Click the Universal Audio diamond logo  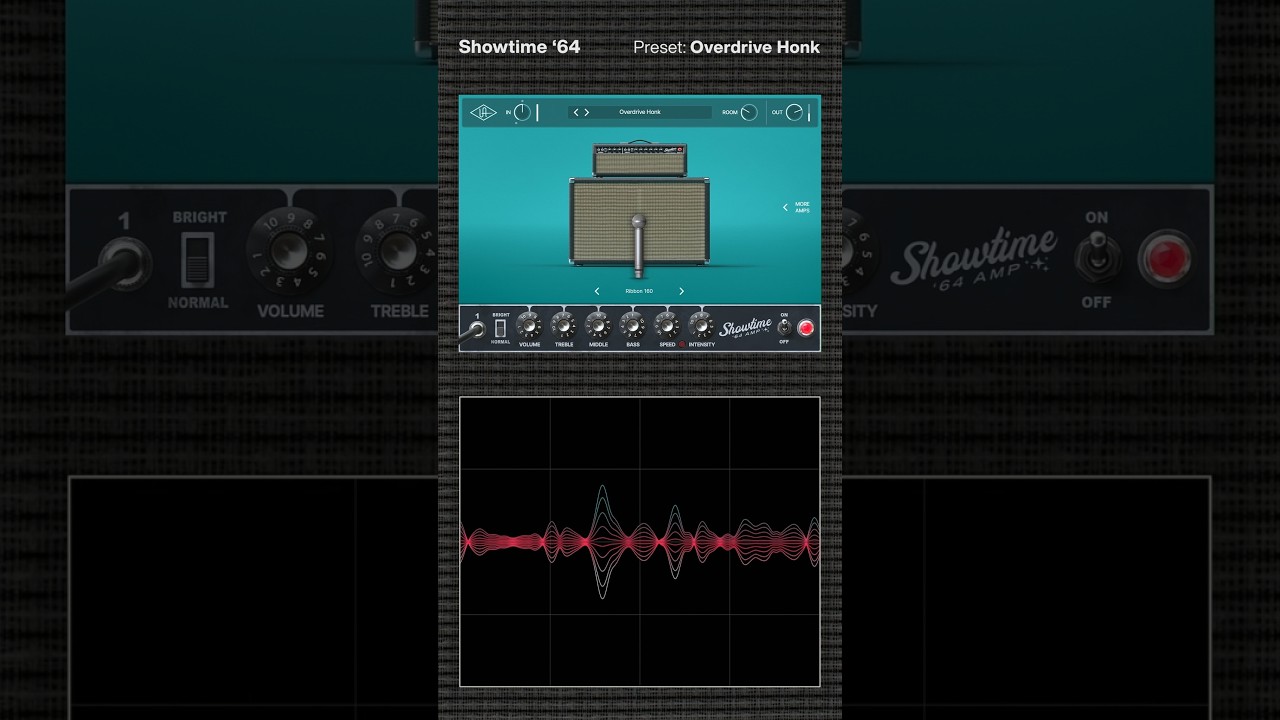pos(483,112)
